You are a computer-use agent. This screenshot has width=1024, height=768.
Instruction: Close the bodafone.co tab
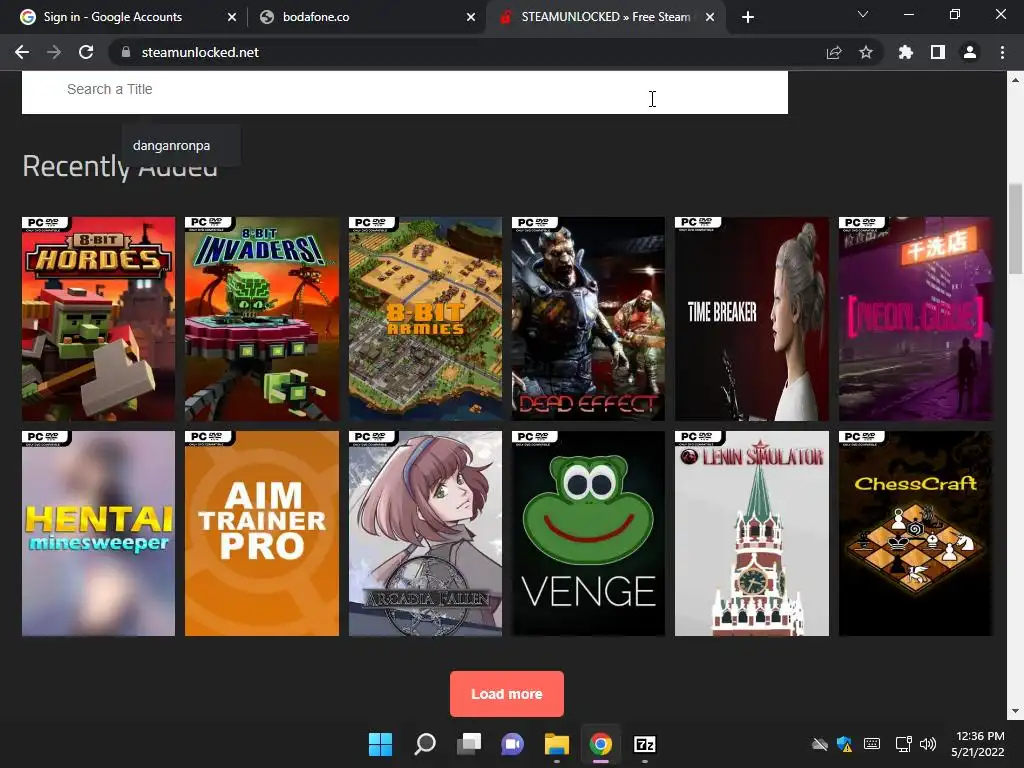pyautogui.click(x=471, y=17)
